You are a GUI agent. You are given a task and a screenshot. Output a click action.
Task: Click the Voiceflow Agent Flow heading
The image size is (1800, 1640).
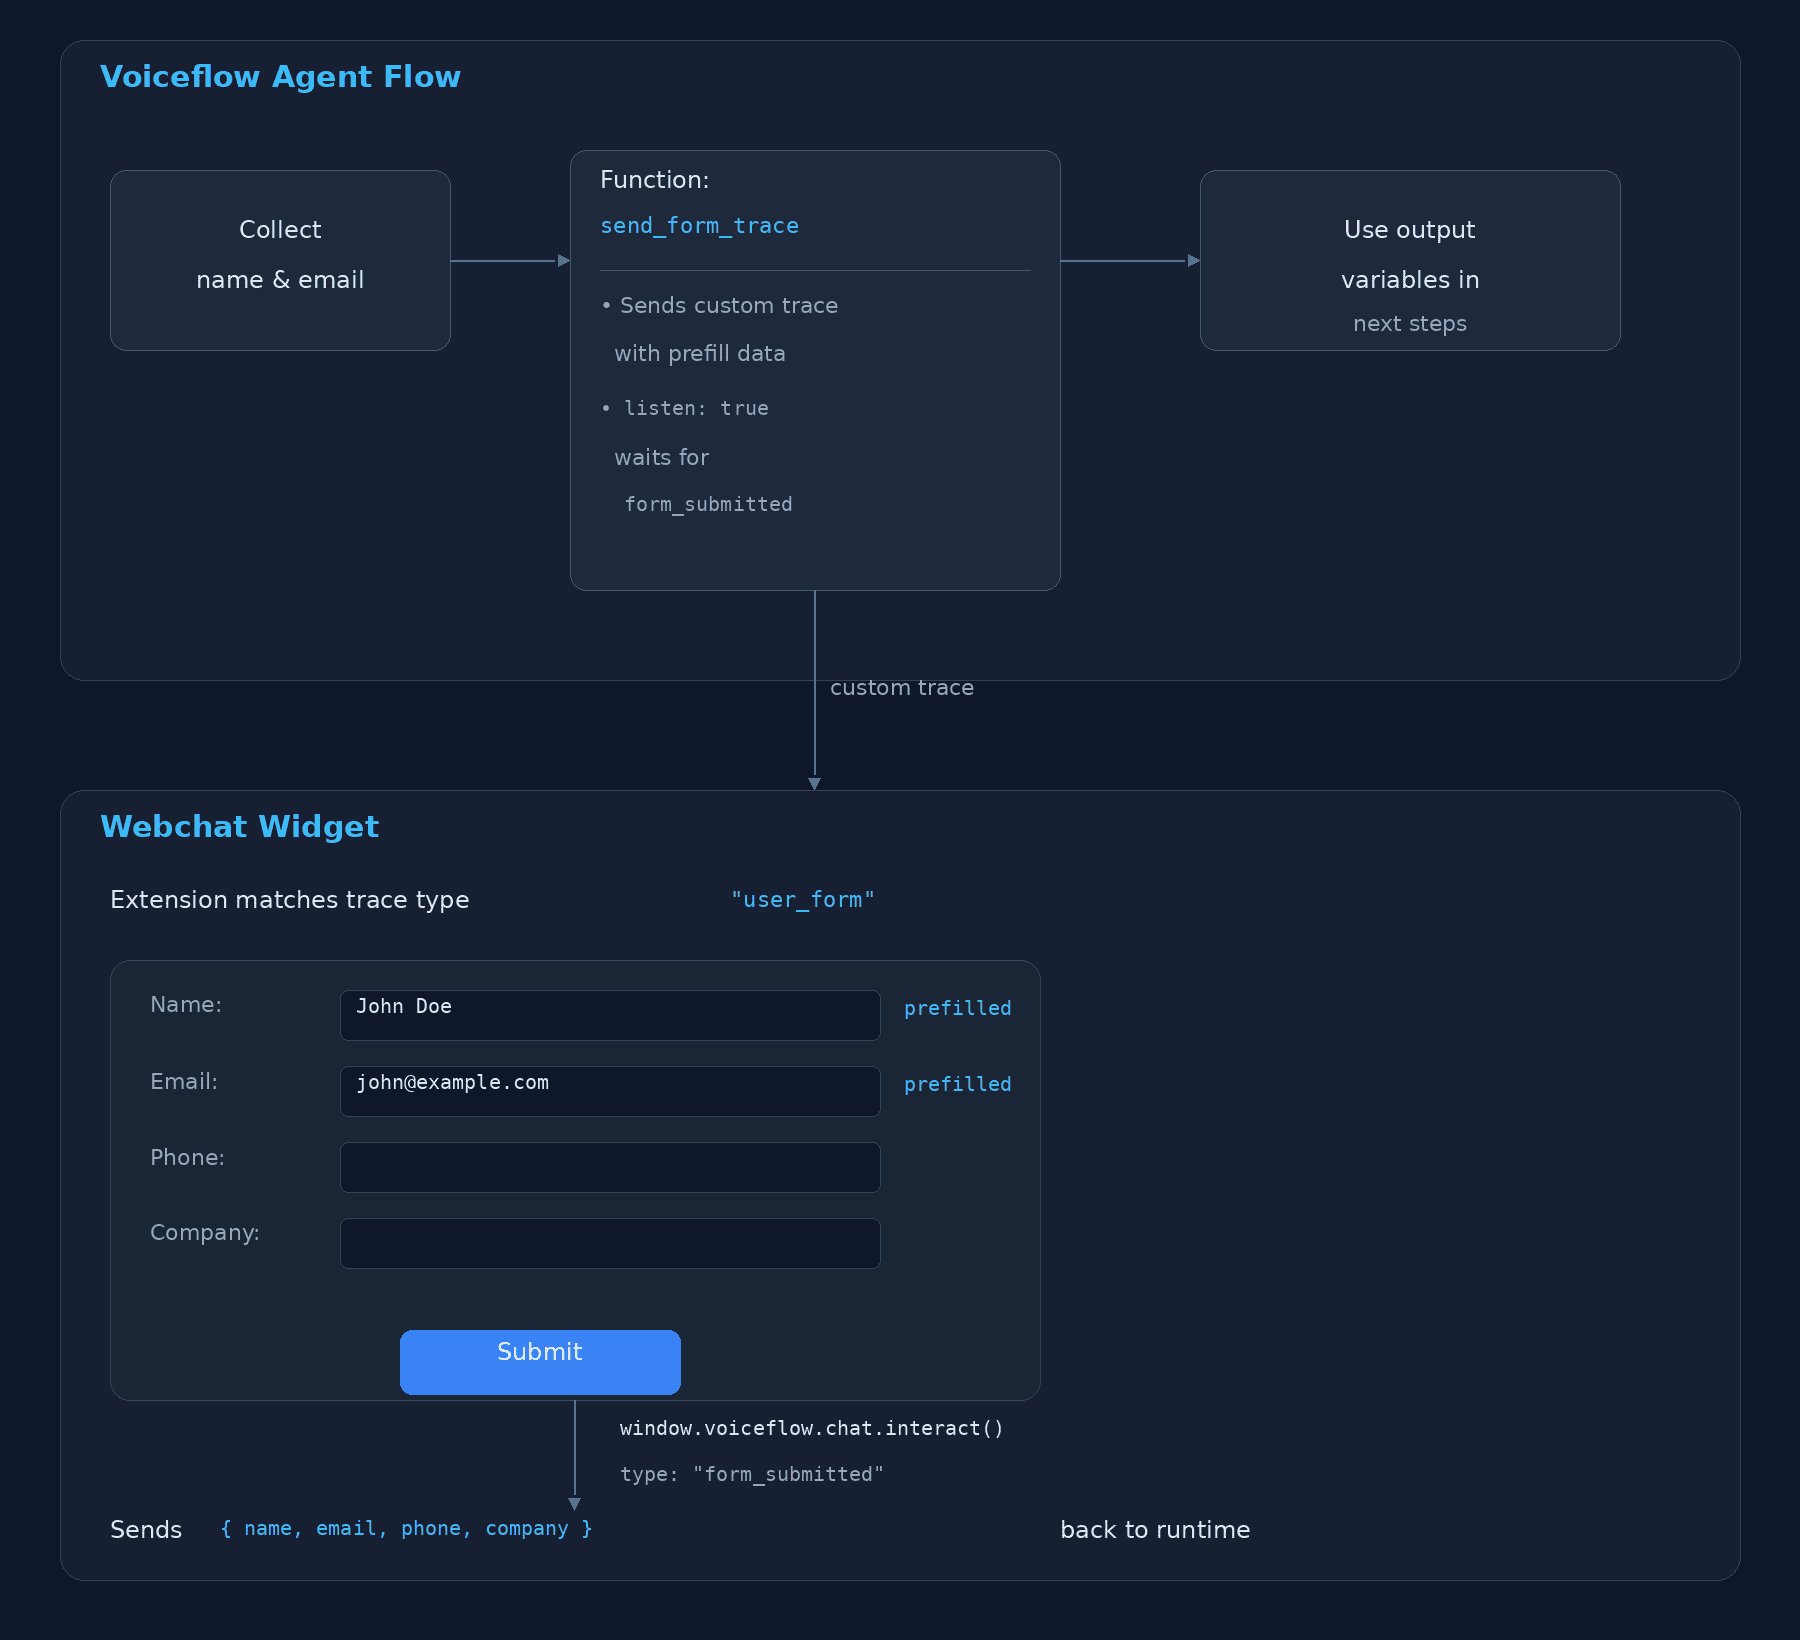click(280, 77)
